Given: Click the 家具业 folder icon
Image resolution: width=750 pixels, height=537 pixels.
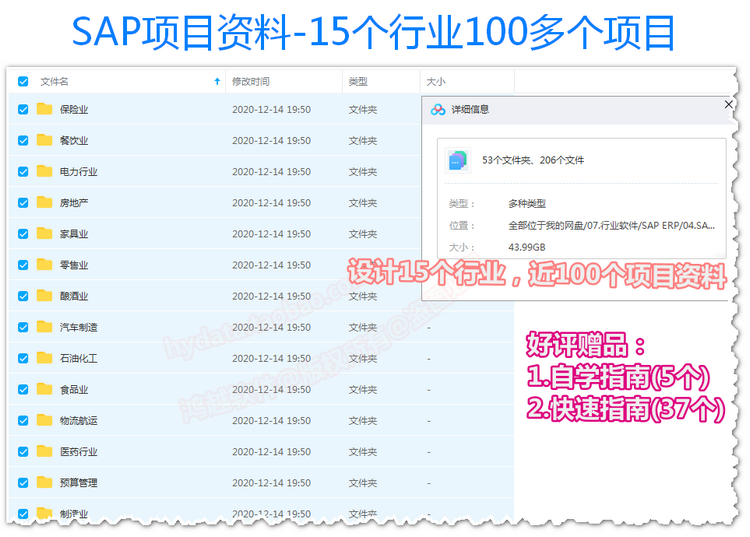Looking at the screenshot, I should (44, 233).
